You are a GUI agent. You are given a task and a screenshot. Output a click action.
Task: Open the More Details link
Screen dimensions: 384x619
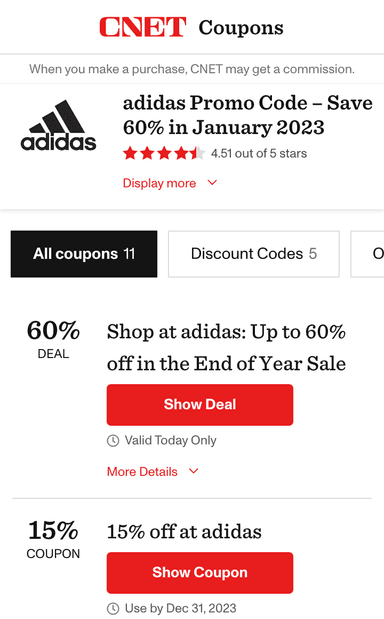point(142,471)
